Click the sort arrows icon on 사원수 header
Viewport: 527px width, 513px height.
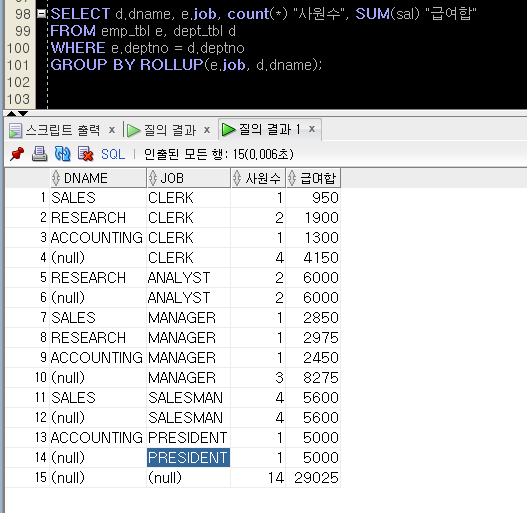coord(237,178)
